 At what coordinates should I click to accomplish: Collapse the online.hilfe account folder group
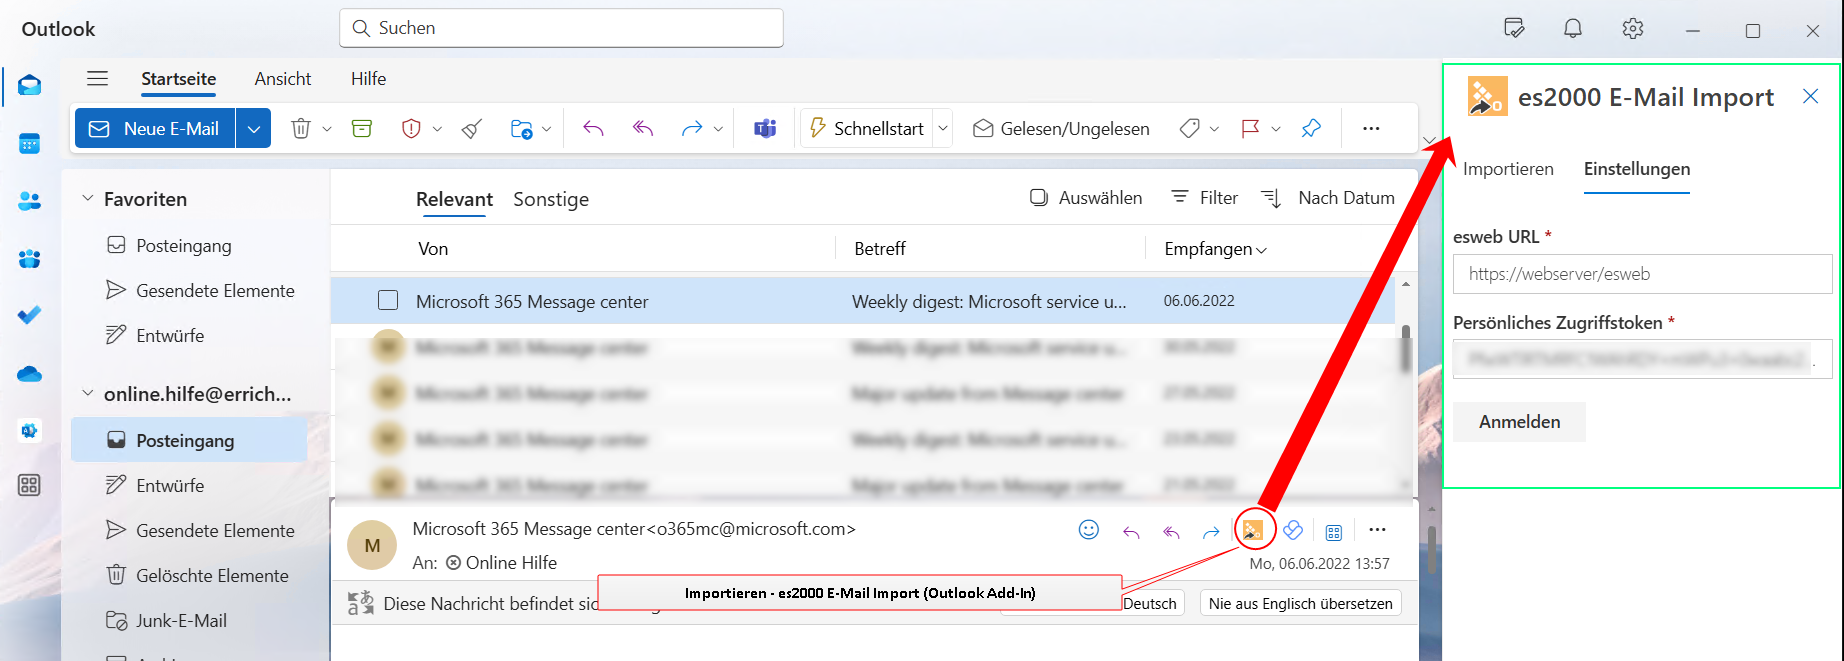coord(87,394)
